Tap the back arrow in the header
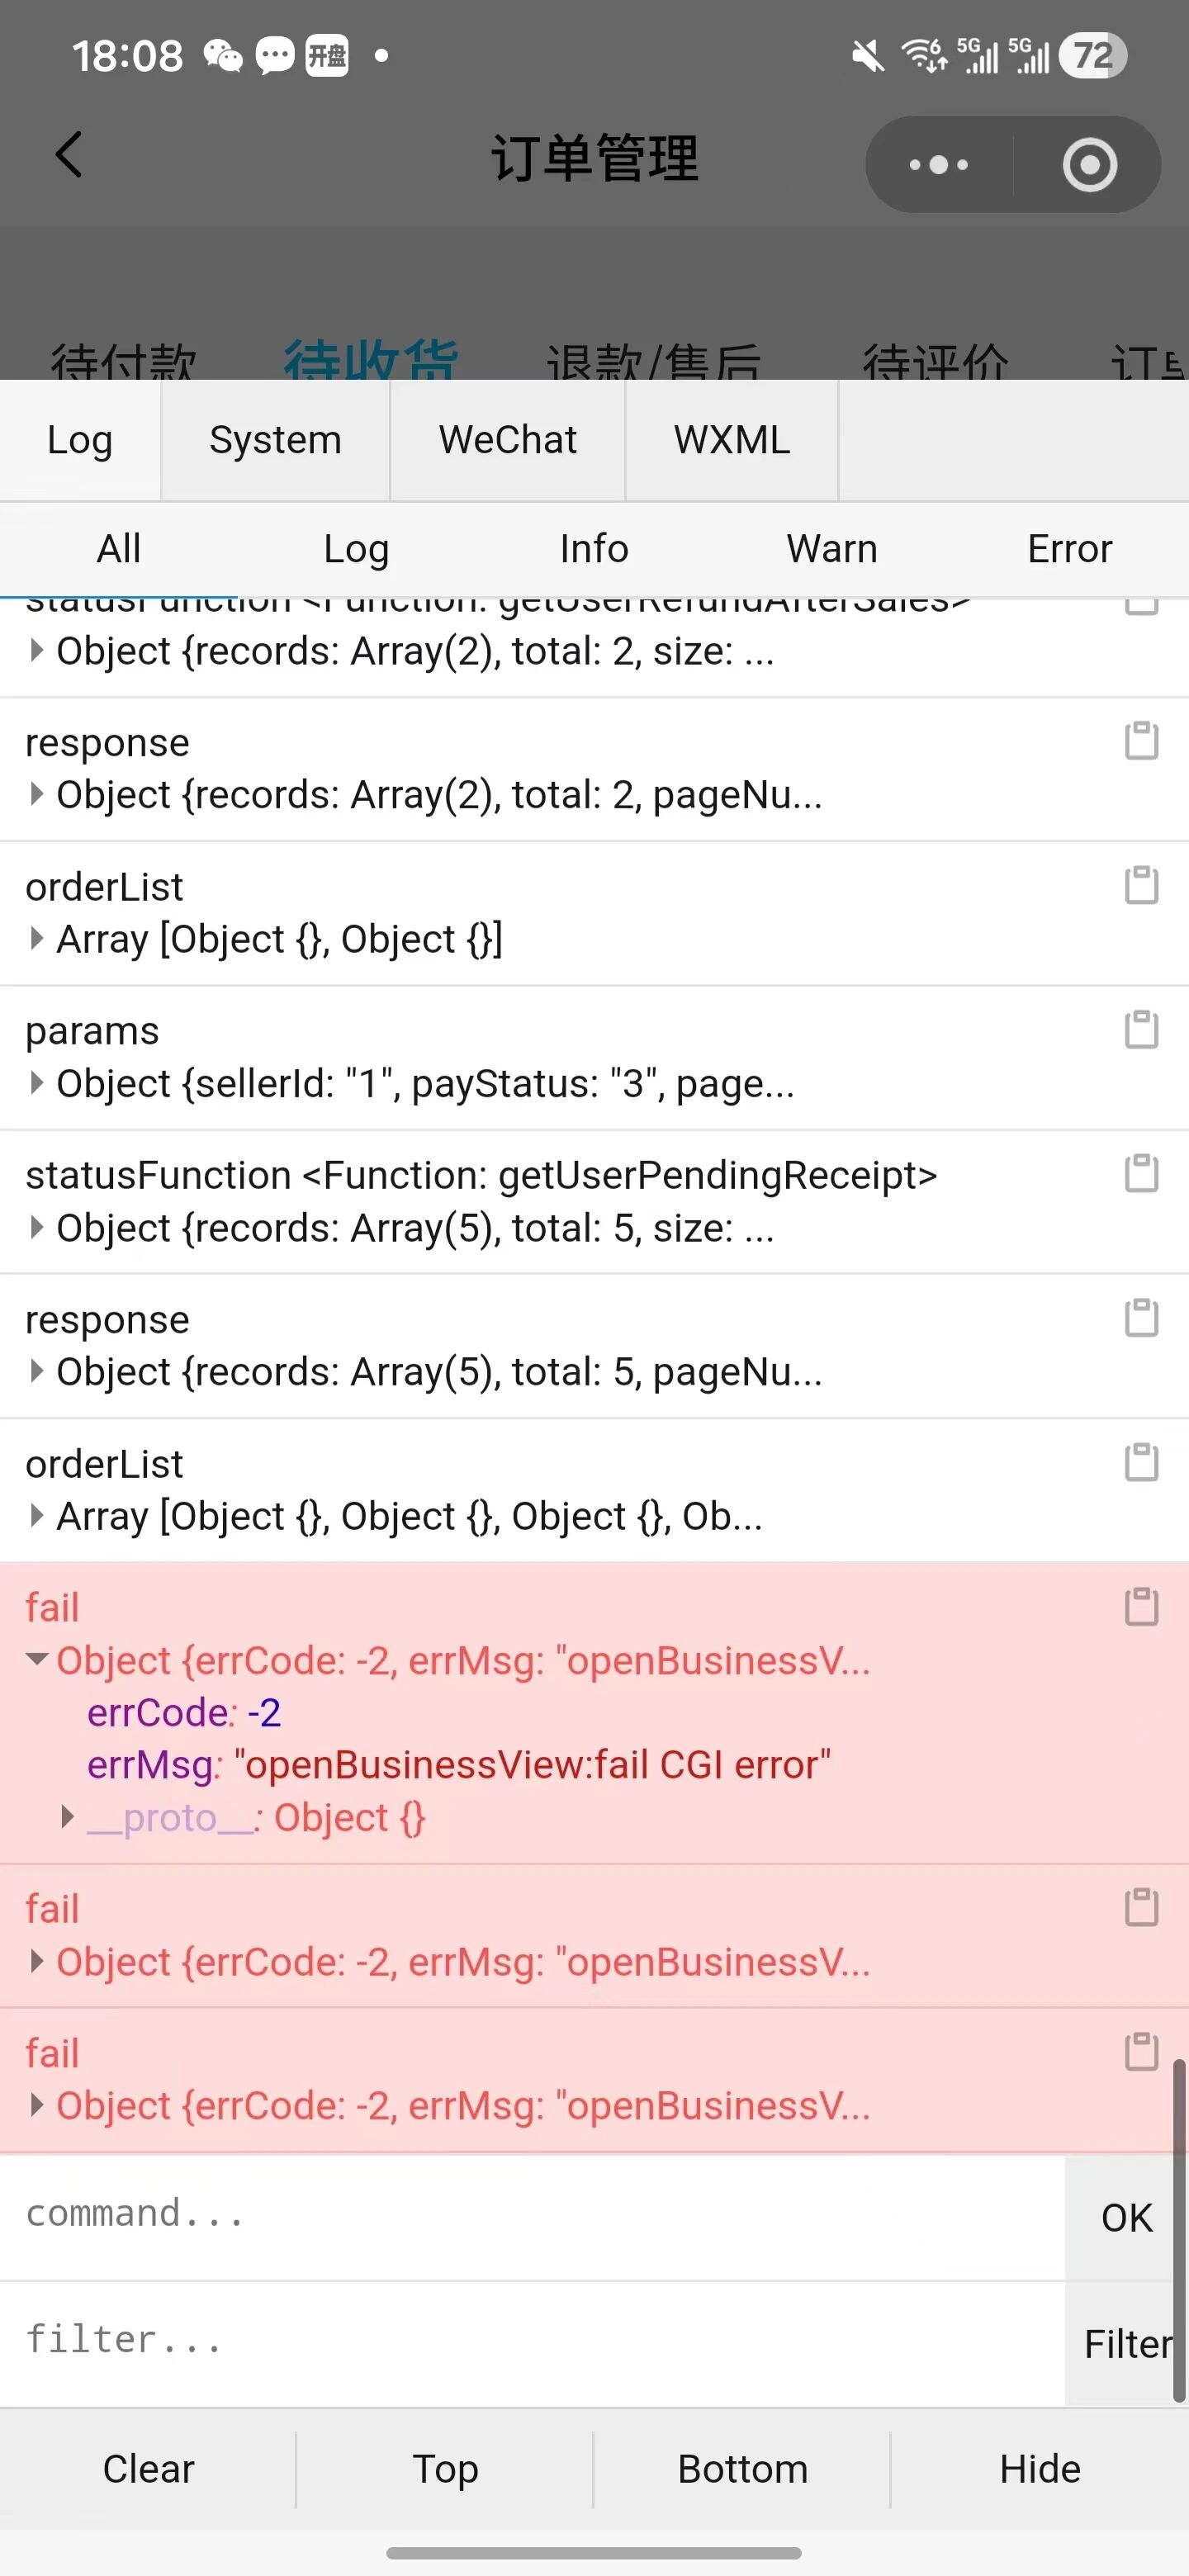Viewport: 1189px width, 2576px height. (x=68, y=155)
